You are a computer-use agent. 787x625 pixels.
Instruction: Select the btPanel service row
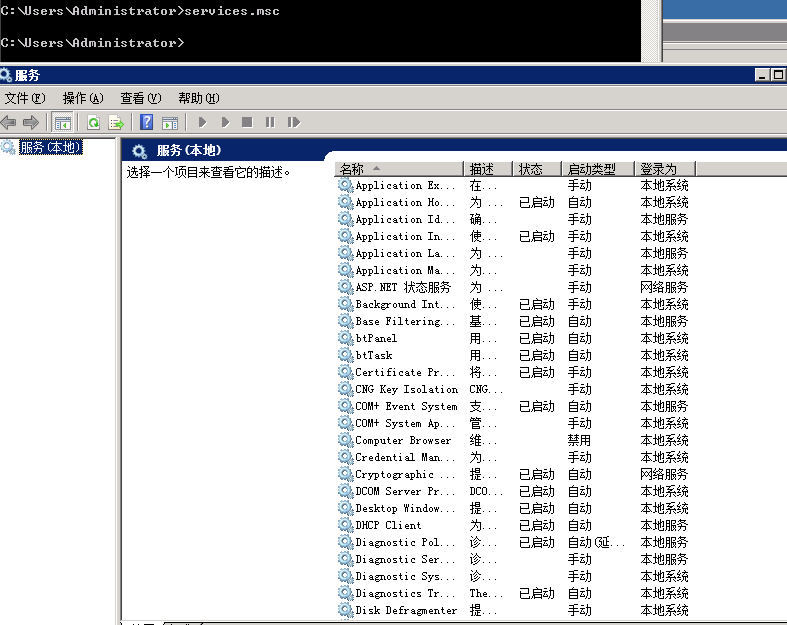[x=376, y=338]
